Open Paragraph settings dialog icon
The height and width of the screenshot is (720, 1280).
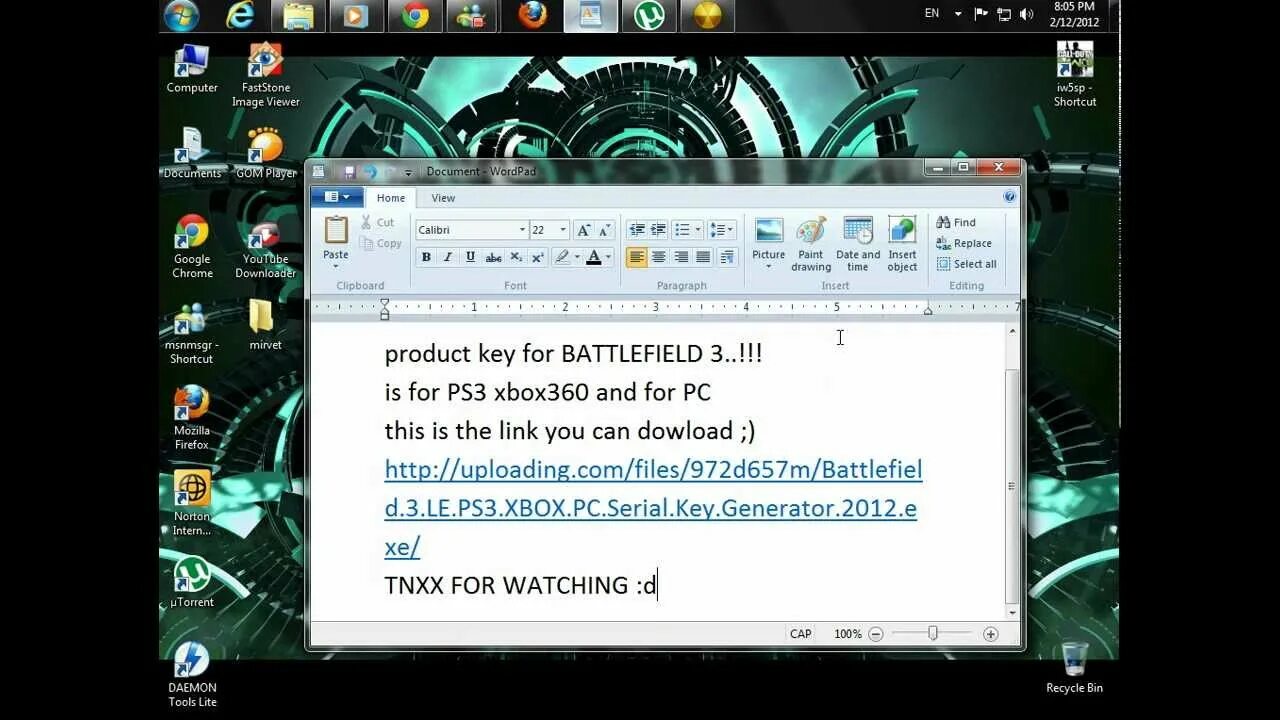point(727,257)
